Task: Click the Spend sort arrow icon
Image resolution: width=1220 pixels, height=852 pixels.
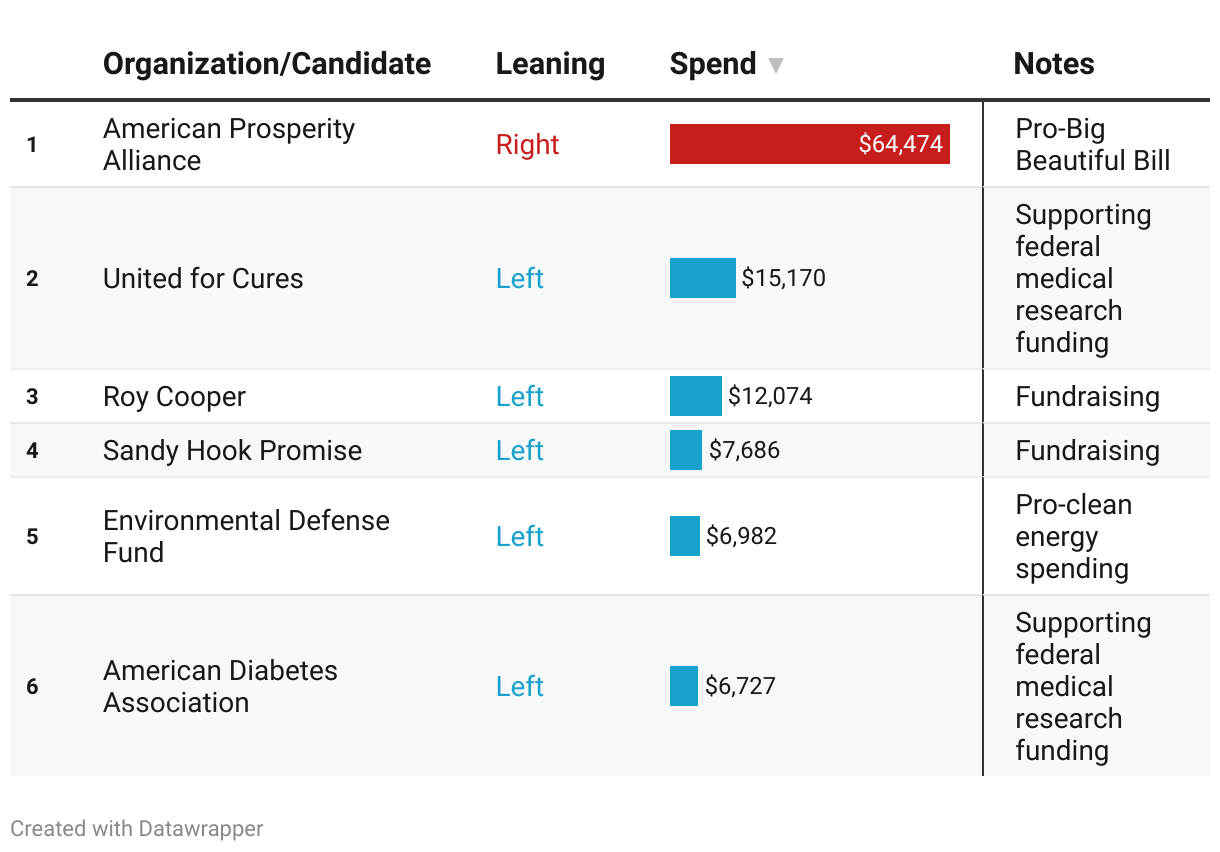Action: point(775,66)
